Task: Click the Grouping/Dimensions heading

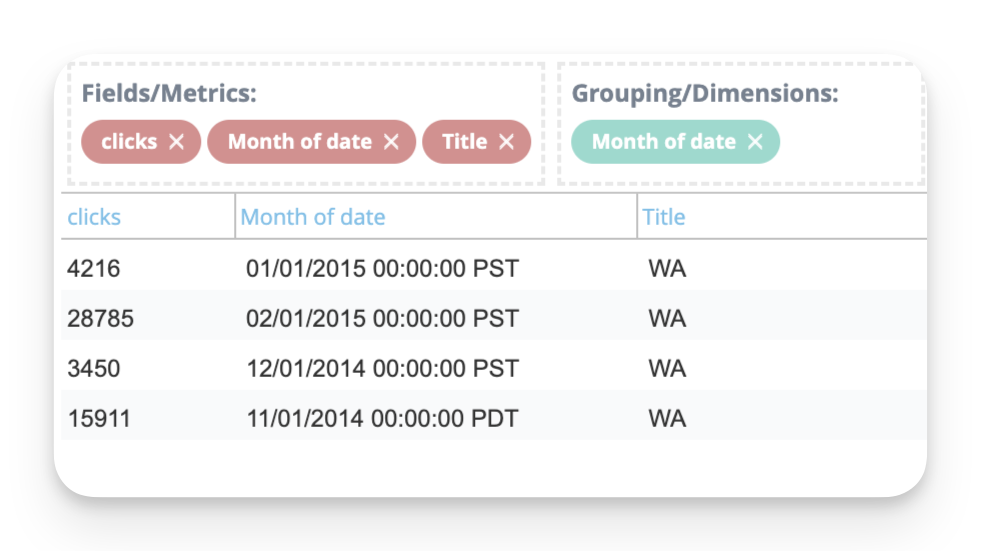Action: click(704, 93)
